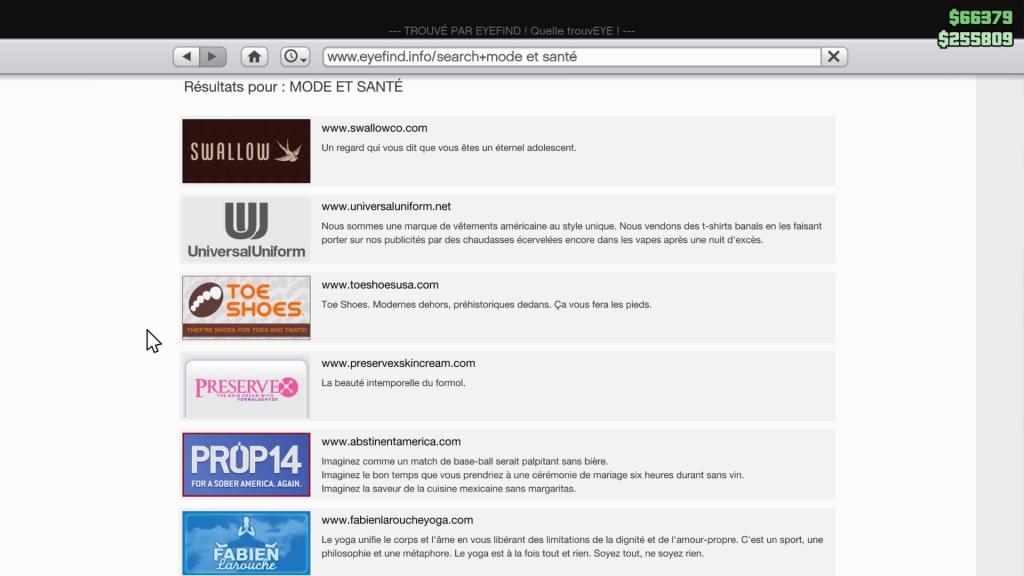1024x576 pixels.
Task: Click the browser back arrow
Action: pyautogui.click(x=186, y=57)
